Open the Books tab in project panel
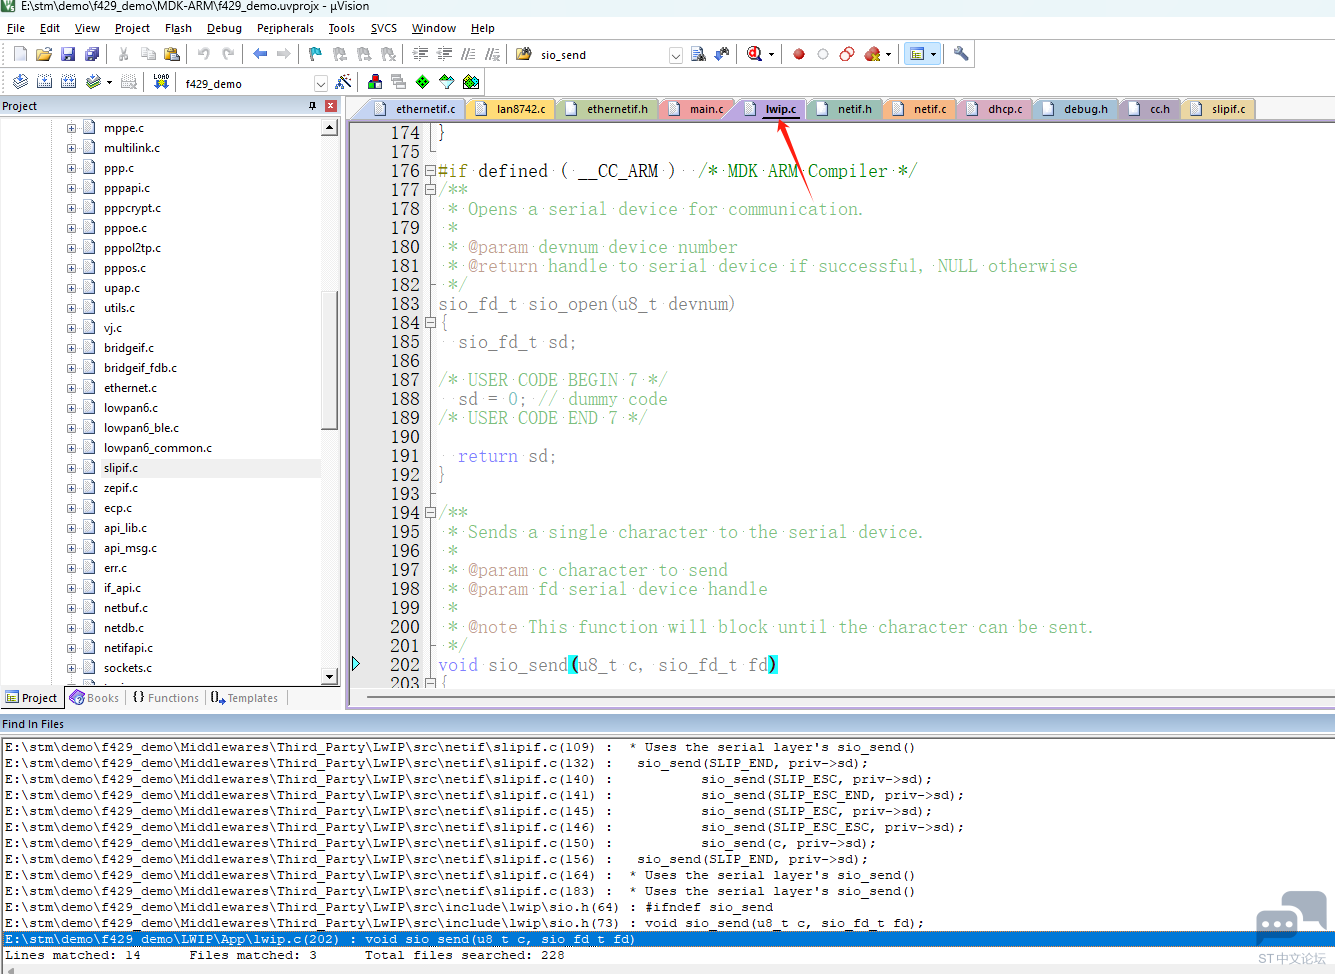The height and width of the screenshot is (974, 1335). (94, 698)
